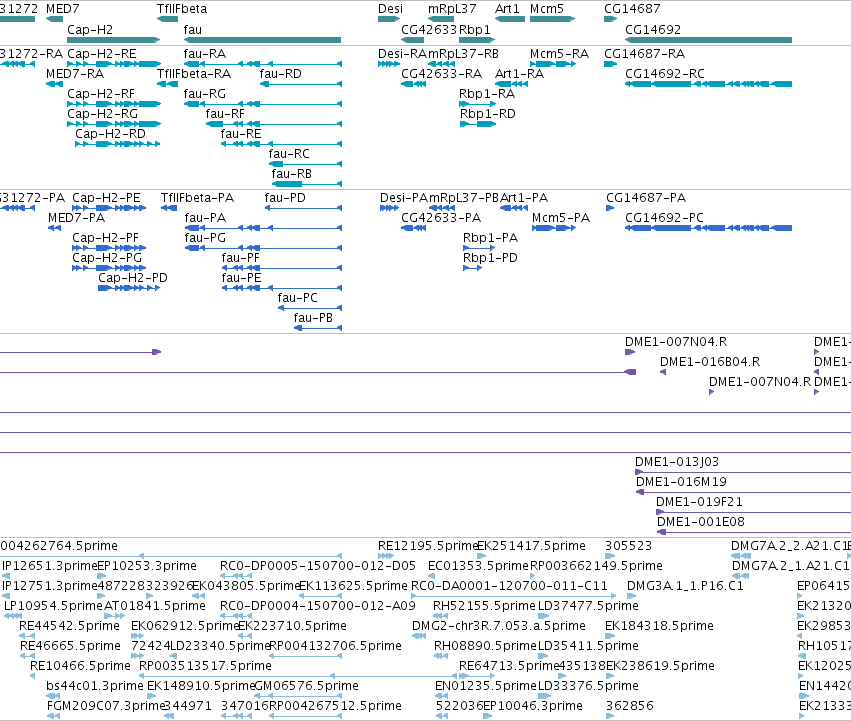
Task: Select the Cap-H2 gene bar
Action: point(113,40)
